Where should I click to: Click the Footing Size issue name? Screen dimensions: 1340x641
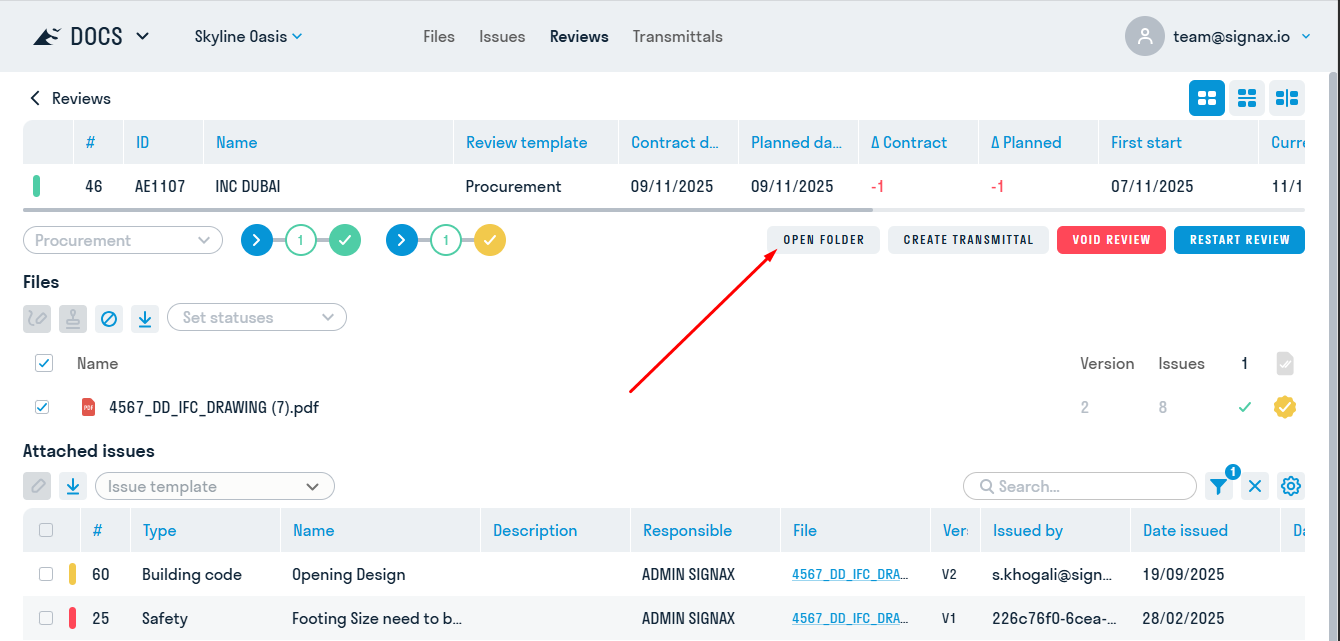pos(377,618)
